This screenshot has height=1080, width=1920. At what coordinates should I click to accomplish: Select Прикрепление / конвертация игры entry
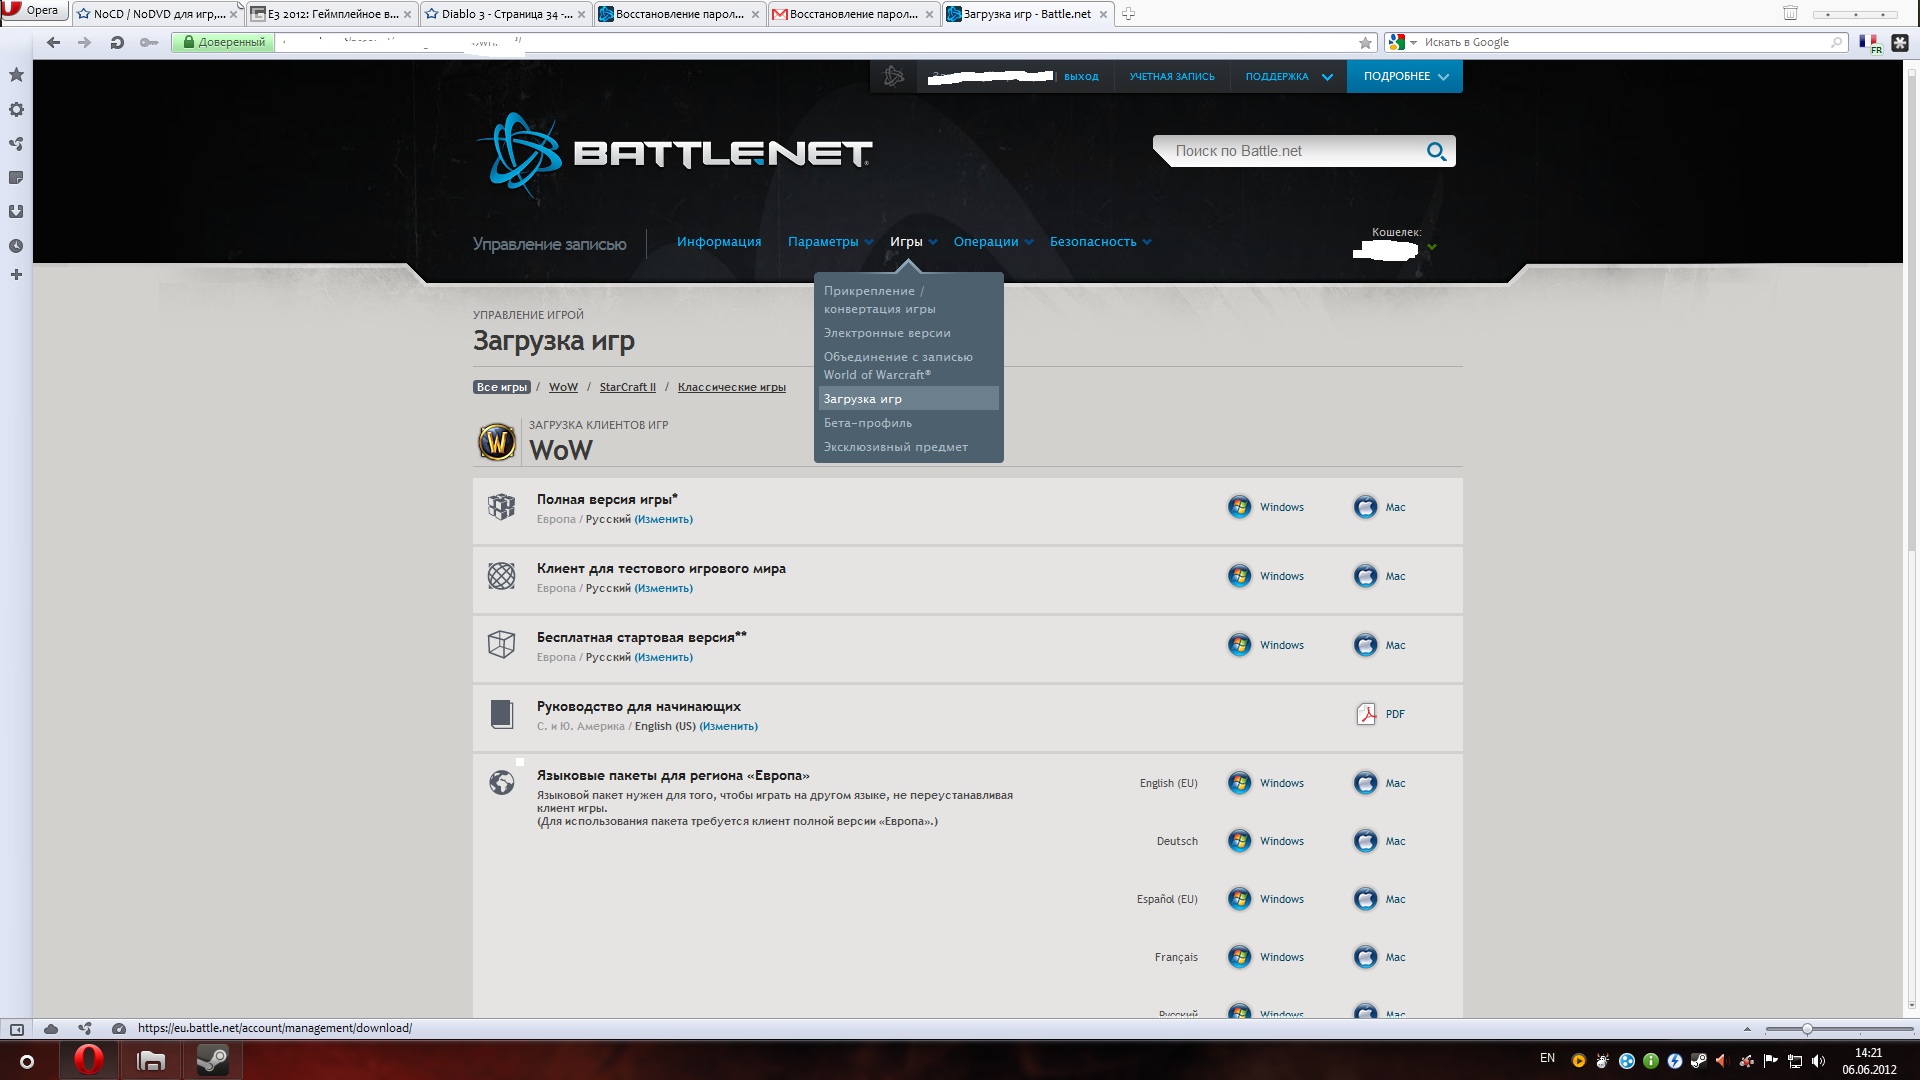908,300
